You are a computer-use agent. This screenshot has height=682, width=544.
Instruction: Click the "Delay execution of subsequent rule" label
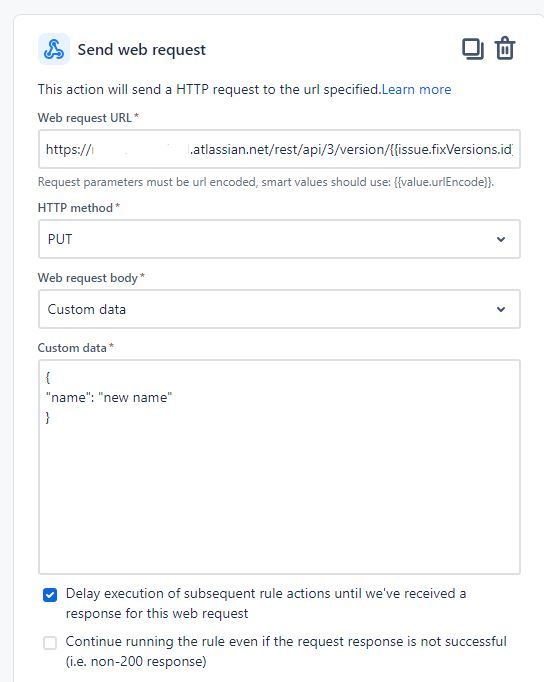click(266, 603)
